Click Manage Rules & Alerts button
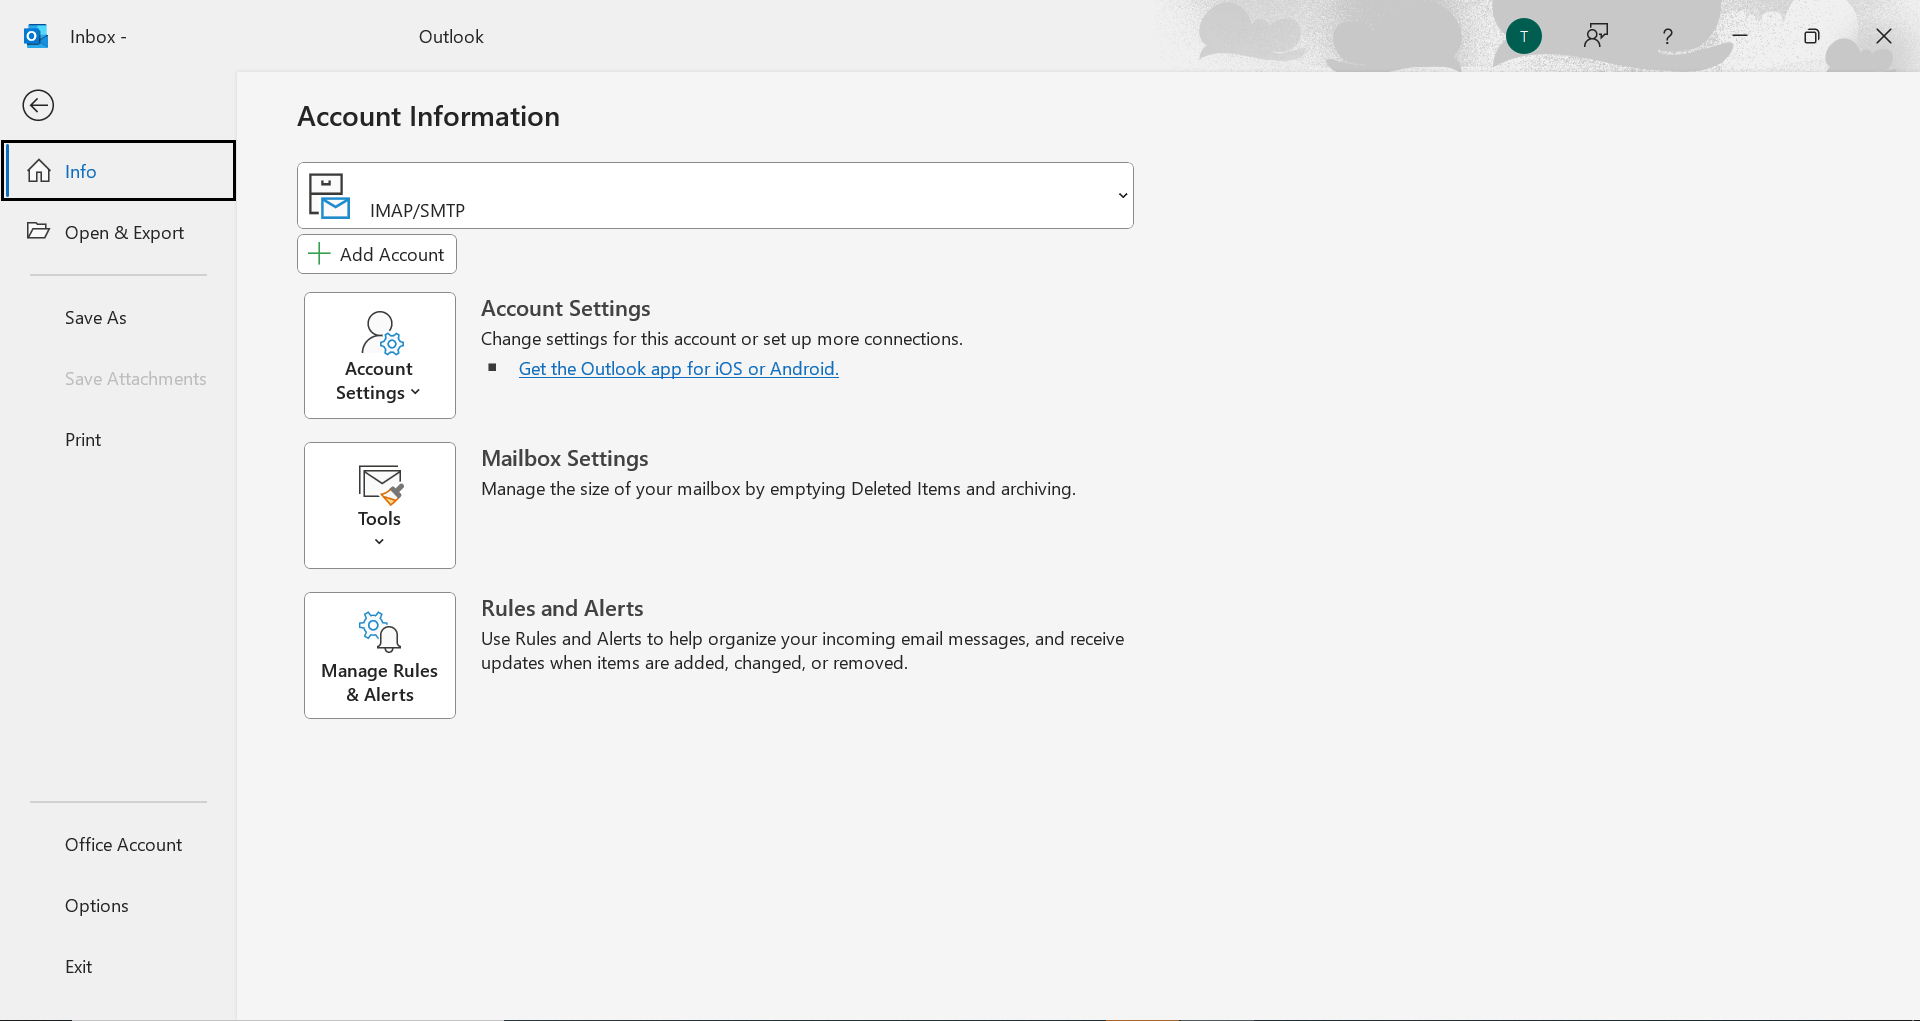Viewport: 1920px width, 1021px height. point(380,655)
